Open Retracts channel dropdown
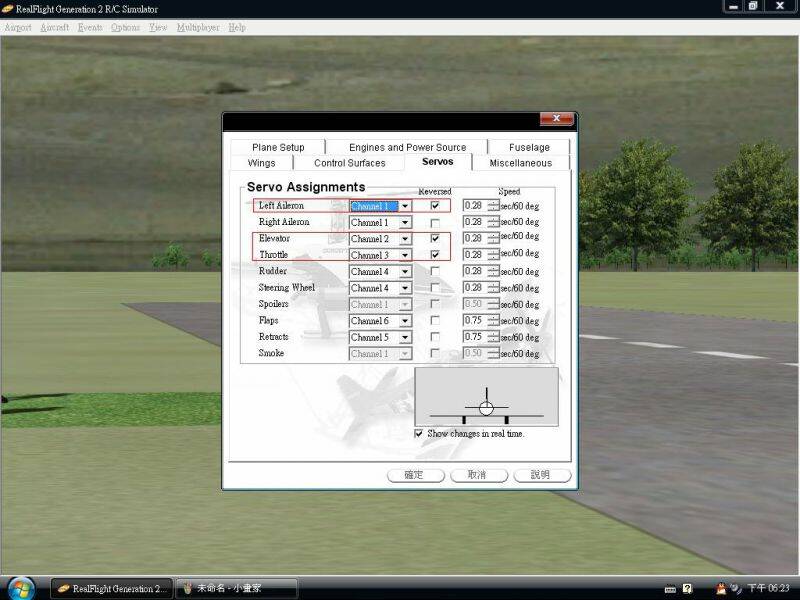This screenshot has height=600, width=800. [x=405, y=337]
